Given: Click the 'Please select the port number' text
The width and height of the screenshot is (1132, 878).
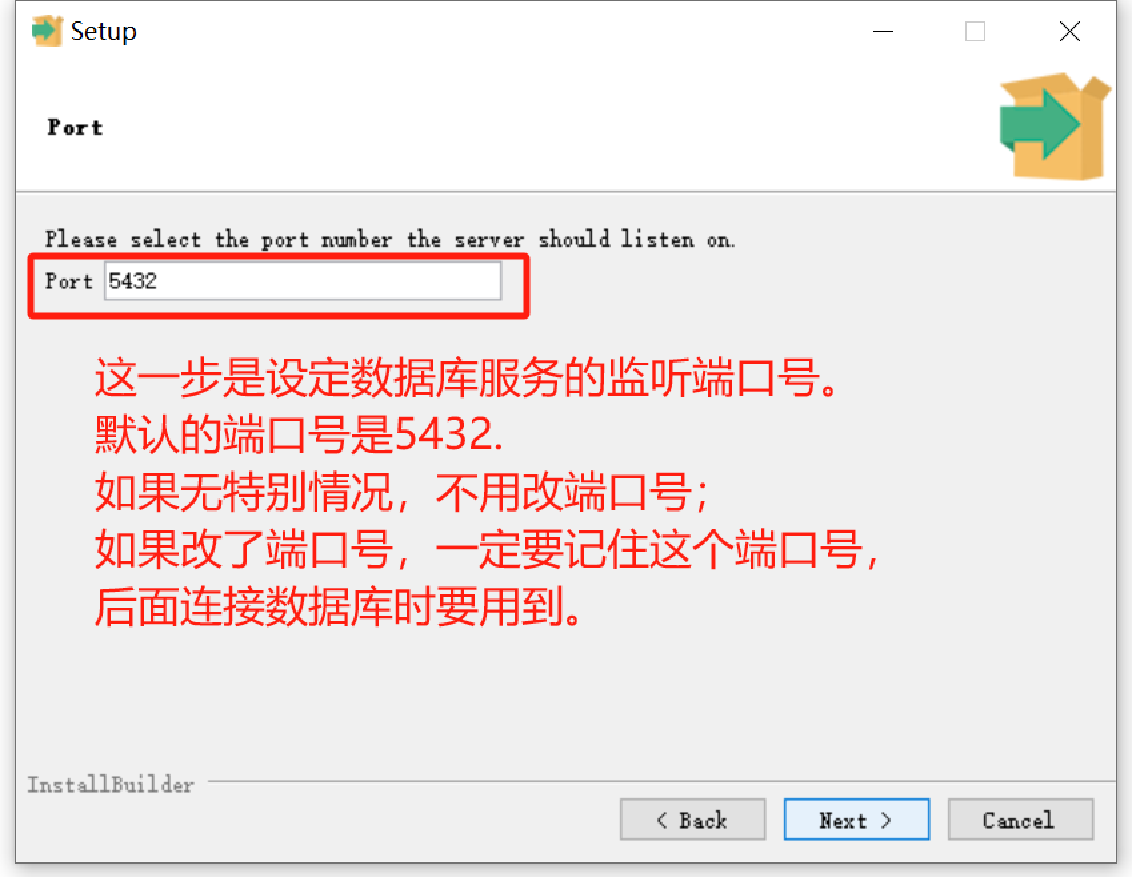Looking at the screenshot, I should 390,239.
